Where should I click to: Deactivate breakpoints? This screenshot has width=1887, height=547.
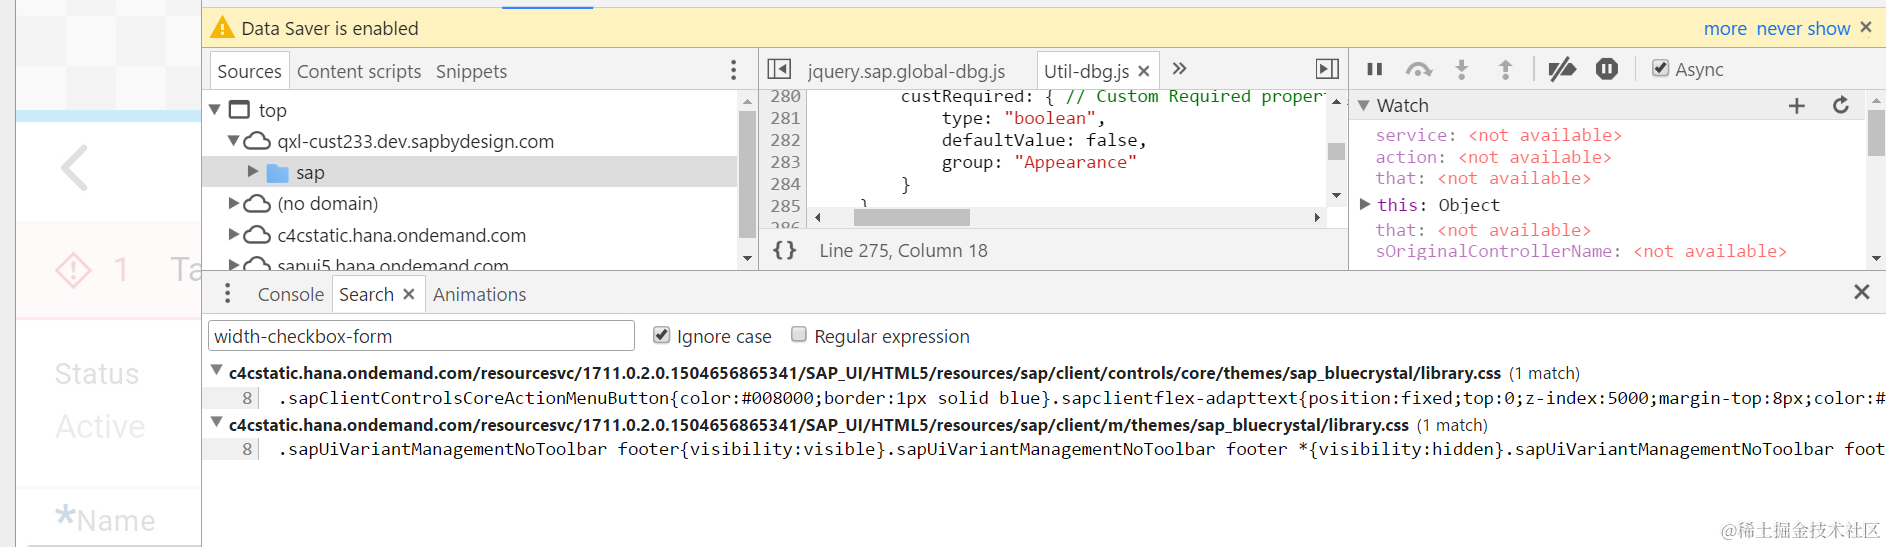coord(1562,69)
